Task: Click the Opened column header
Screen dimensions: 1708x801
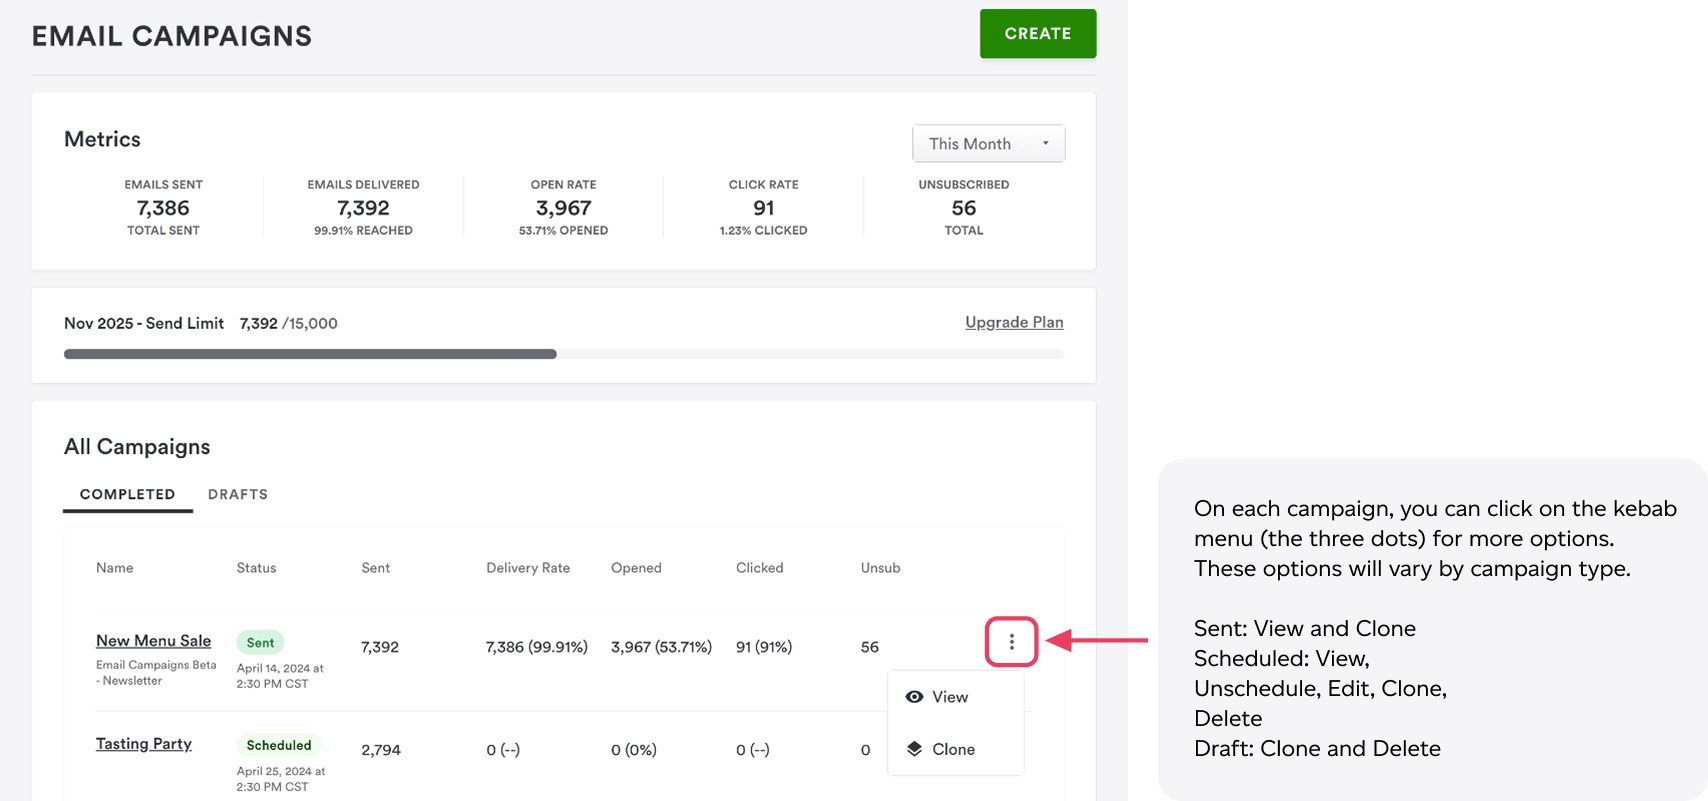Action: click(x=636, y=568)
